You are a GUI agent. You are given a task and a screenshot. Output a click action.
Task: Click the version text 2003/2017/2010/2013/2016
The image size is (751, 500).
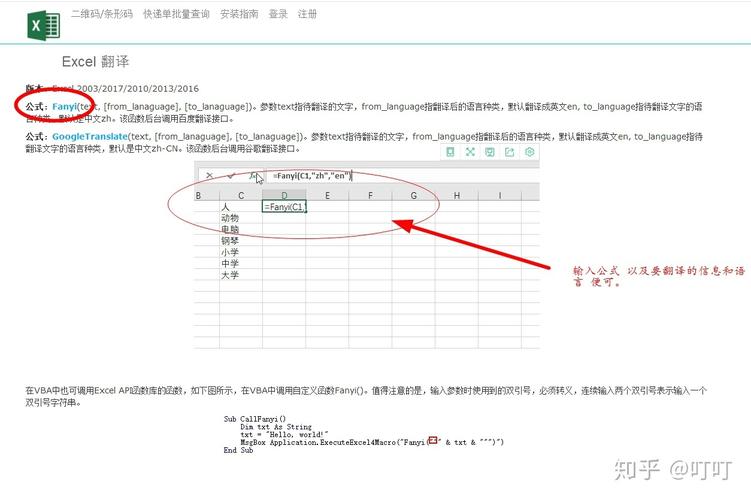point(138,89)
